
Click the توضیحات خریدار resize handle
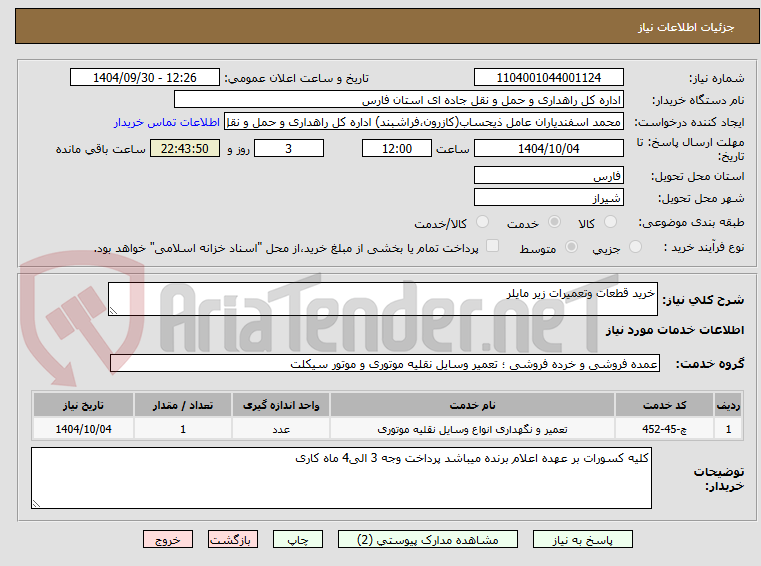tap(36, 504)
